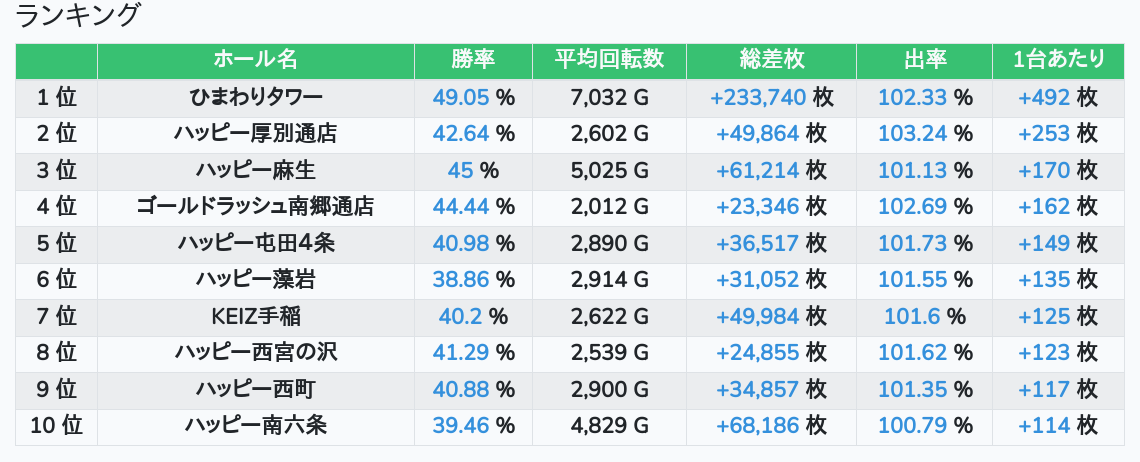Click the 勝率 column header

coord(473,60)
